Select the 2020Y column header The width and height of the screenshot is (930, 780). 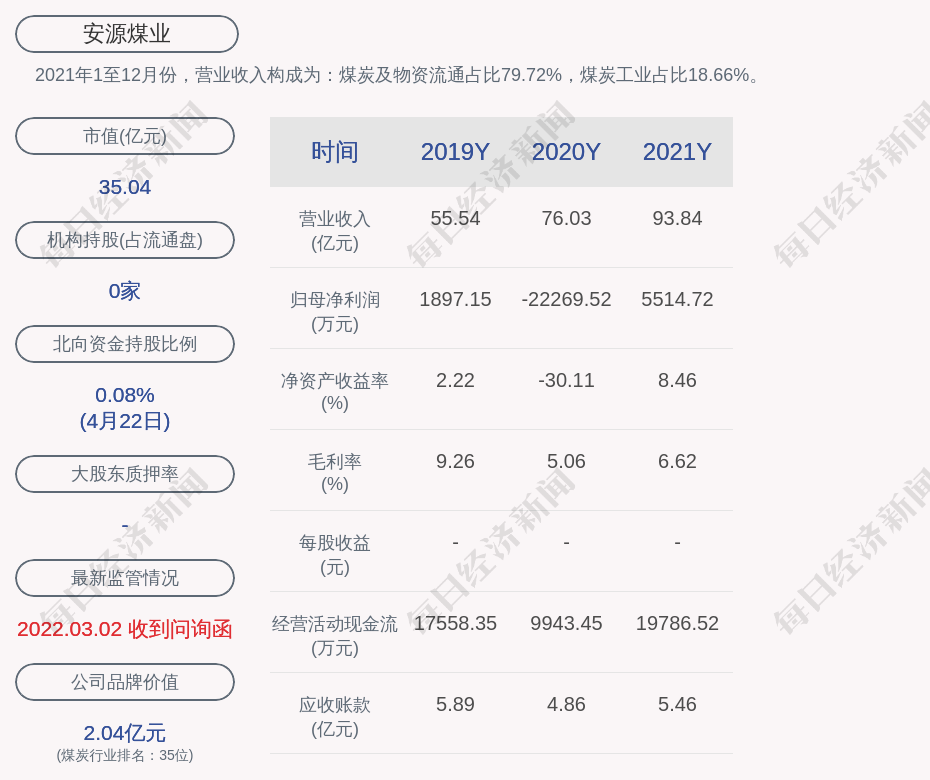click(x=566, y=152)
